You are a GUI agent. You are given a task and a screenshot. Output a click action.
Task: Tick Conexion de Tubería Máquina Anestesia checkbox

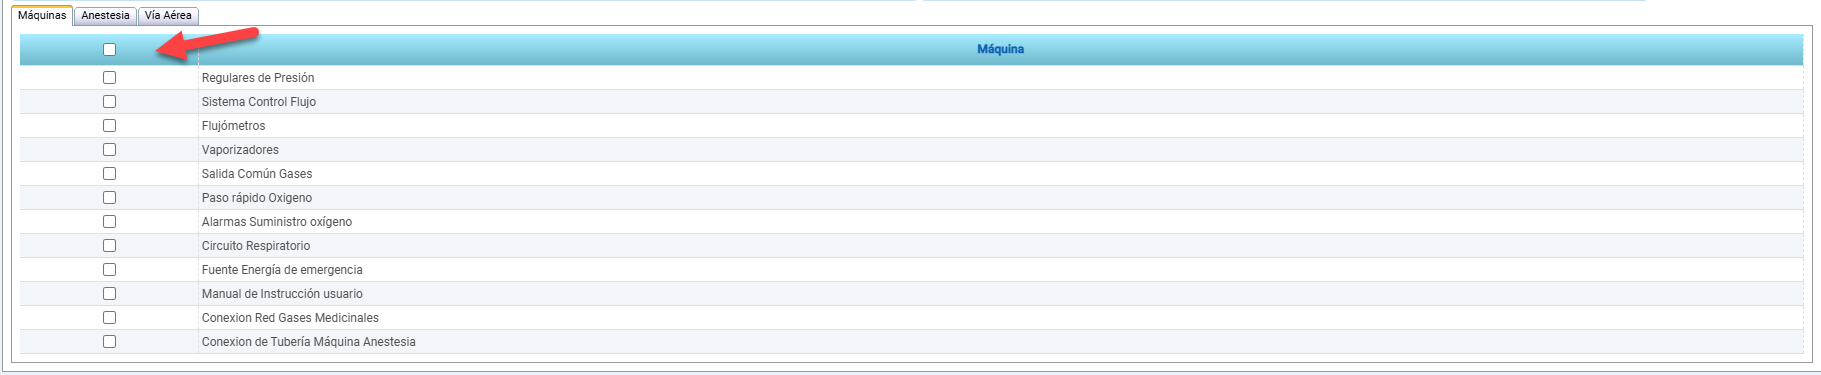[x=109, y=341]
